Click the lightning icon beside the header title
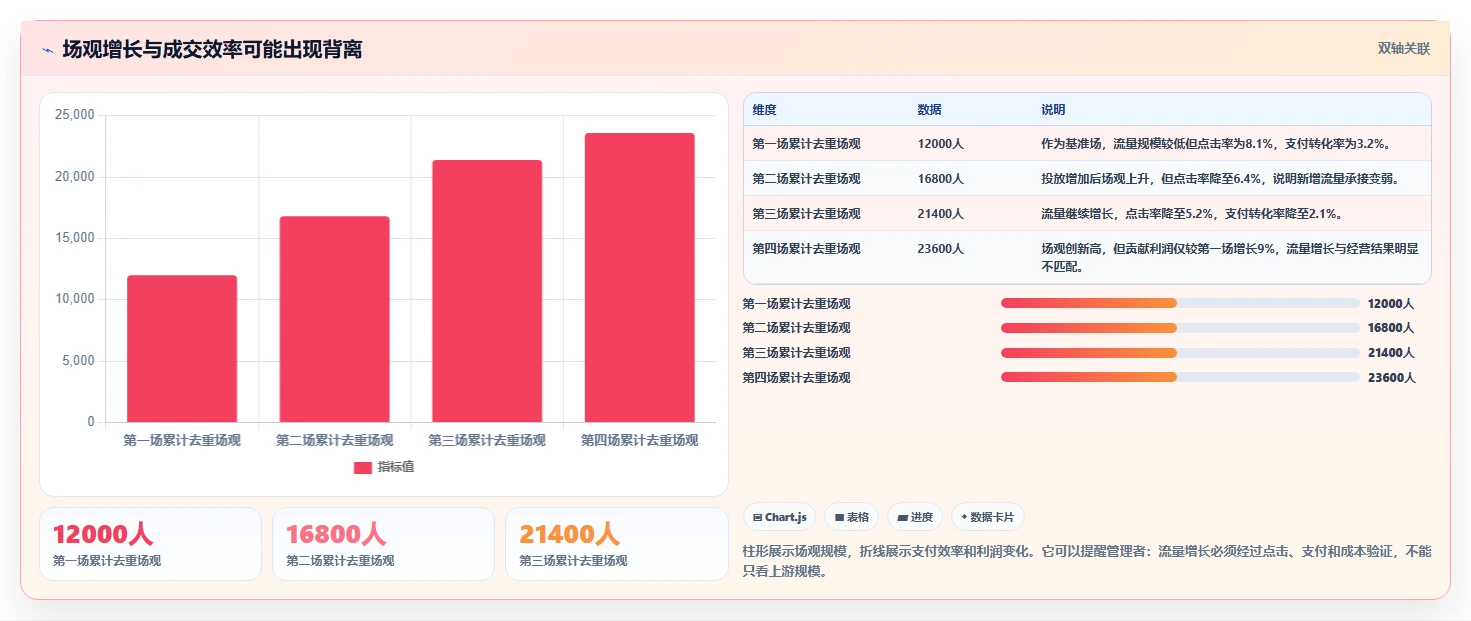This screenshot has width=1471, height=621. [47, 50]
